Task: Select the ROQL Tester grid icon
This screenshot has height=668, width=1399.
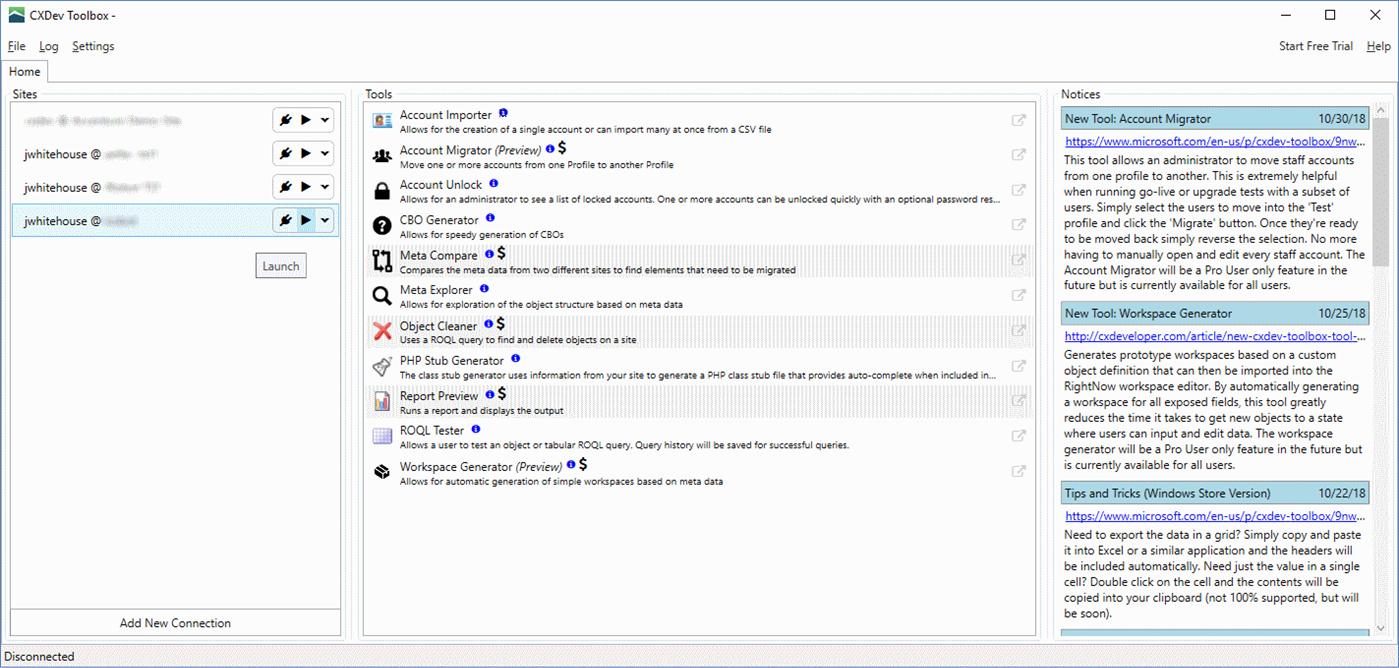Action: [381, 436]
